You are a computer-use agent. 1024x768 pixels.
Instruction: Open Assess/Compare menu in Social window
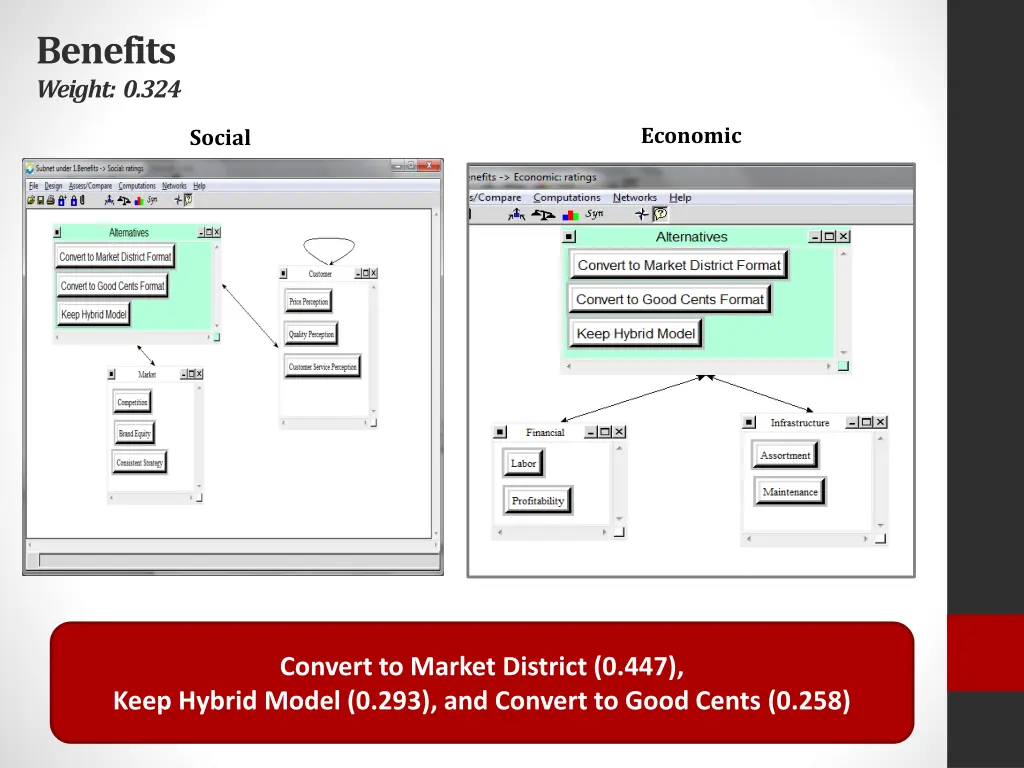click(x=90, y=186)
